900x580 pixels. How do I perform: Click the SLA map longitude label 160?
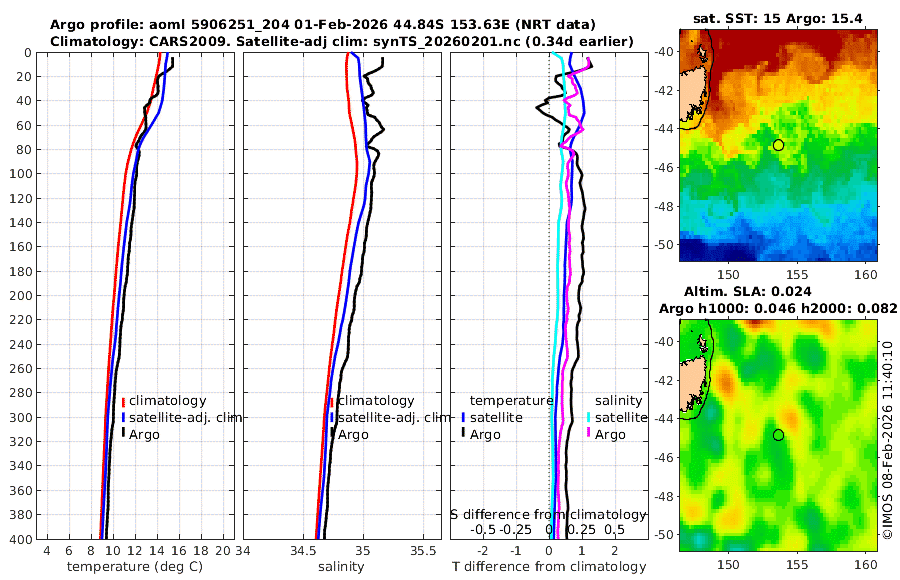[866, 565]
